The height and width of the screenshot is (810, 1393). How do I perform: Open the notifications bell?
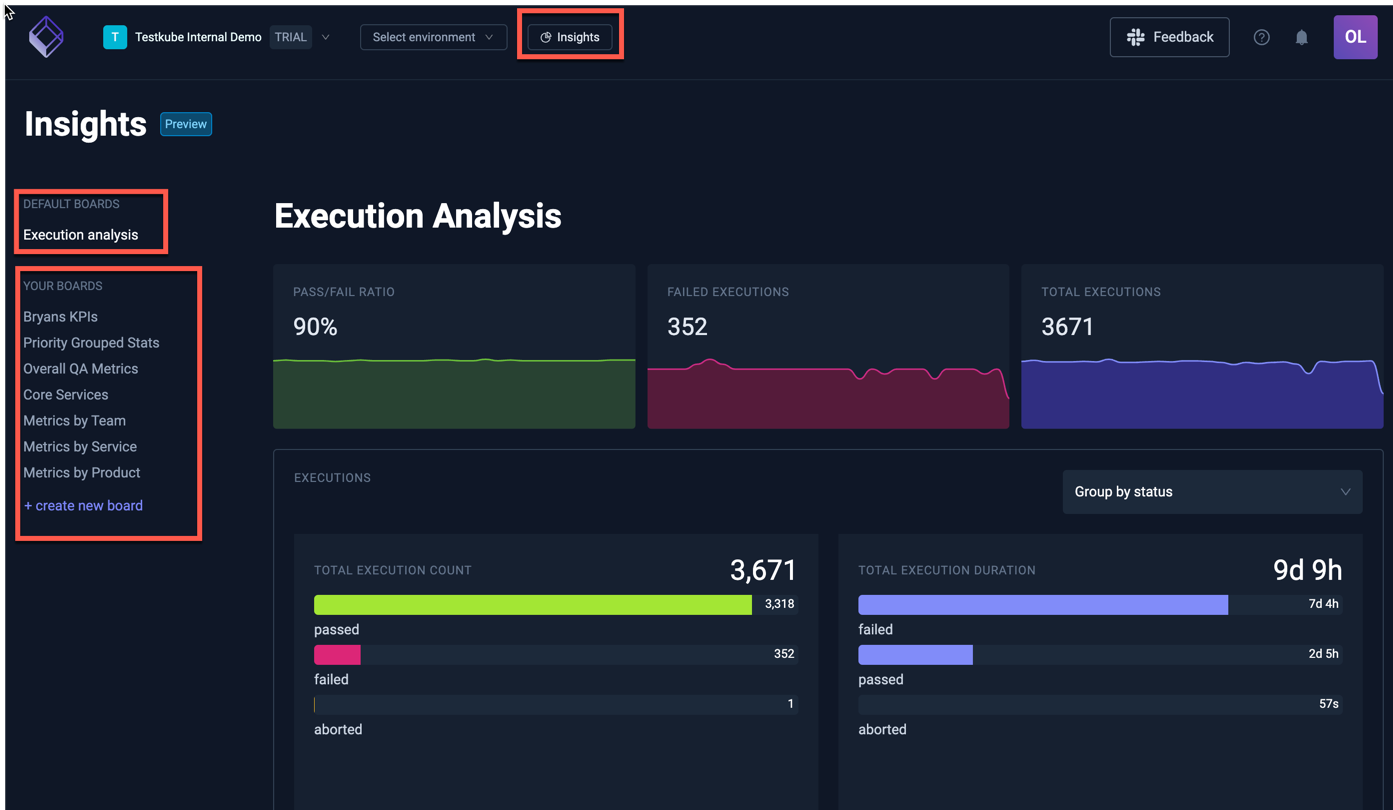coord(1301,37)
